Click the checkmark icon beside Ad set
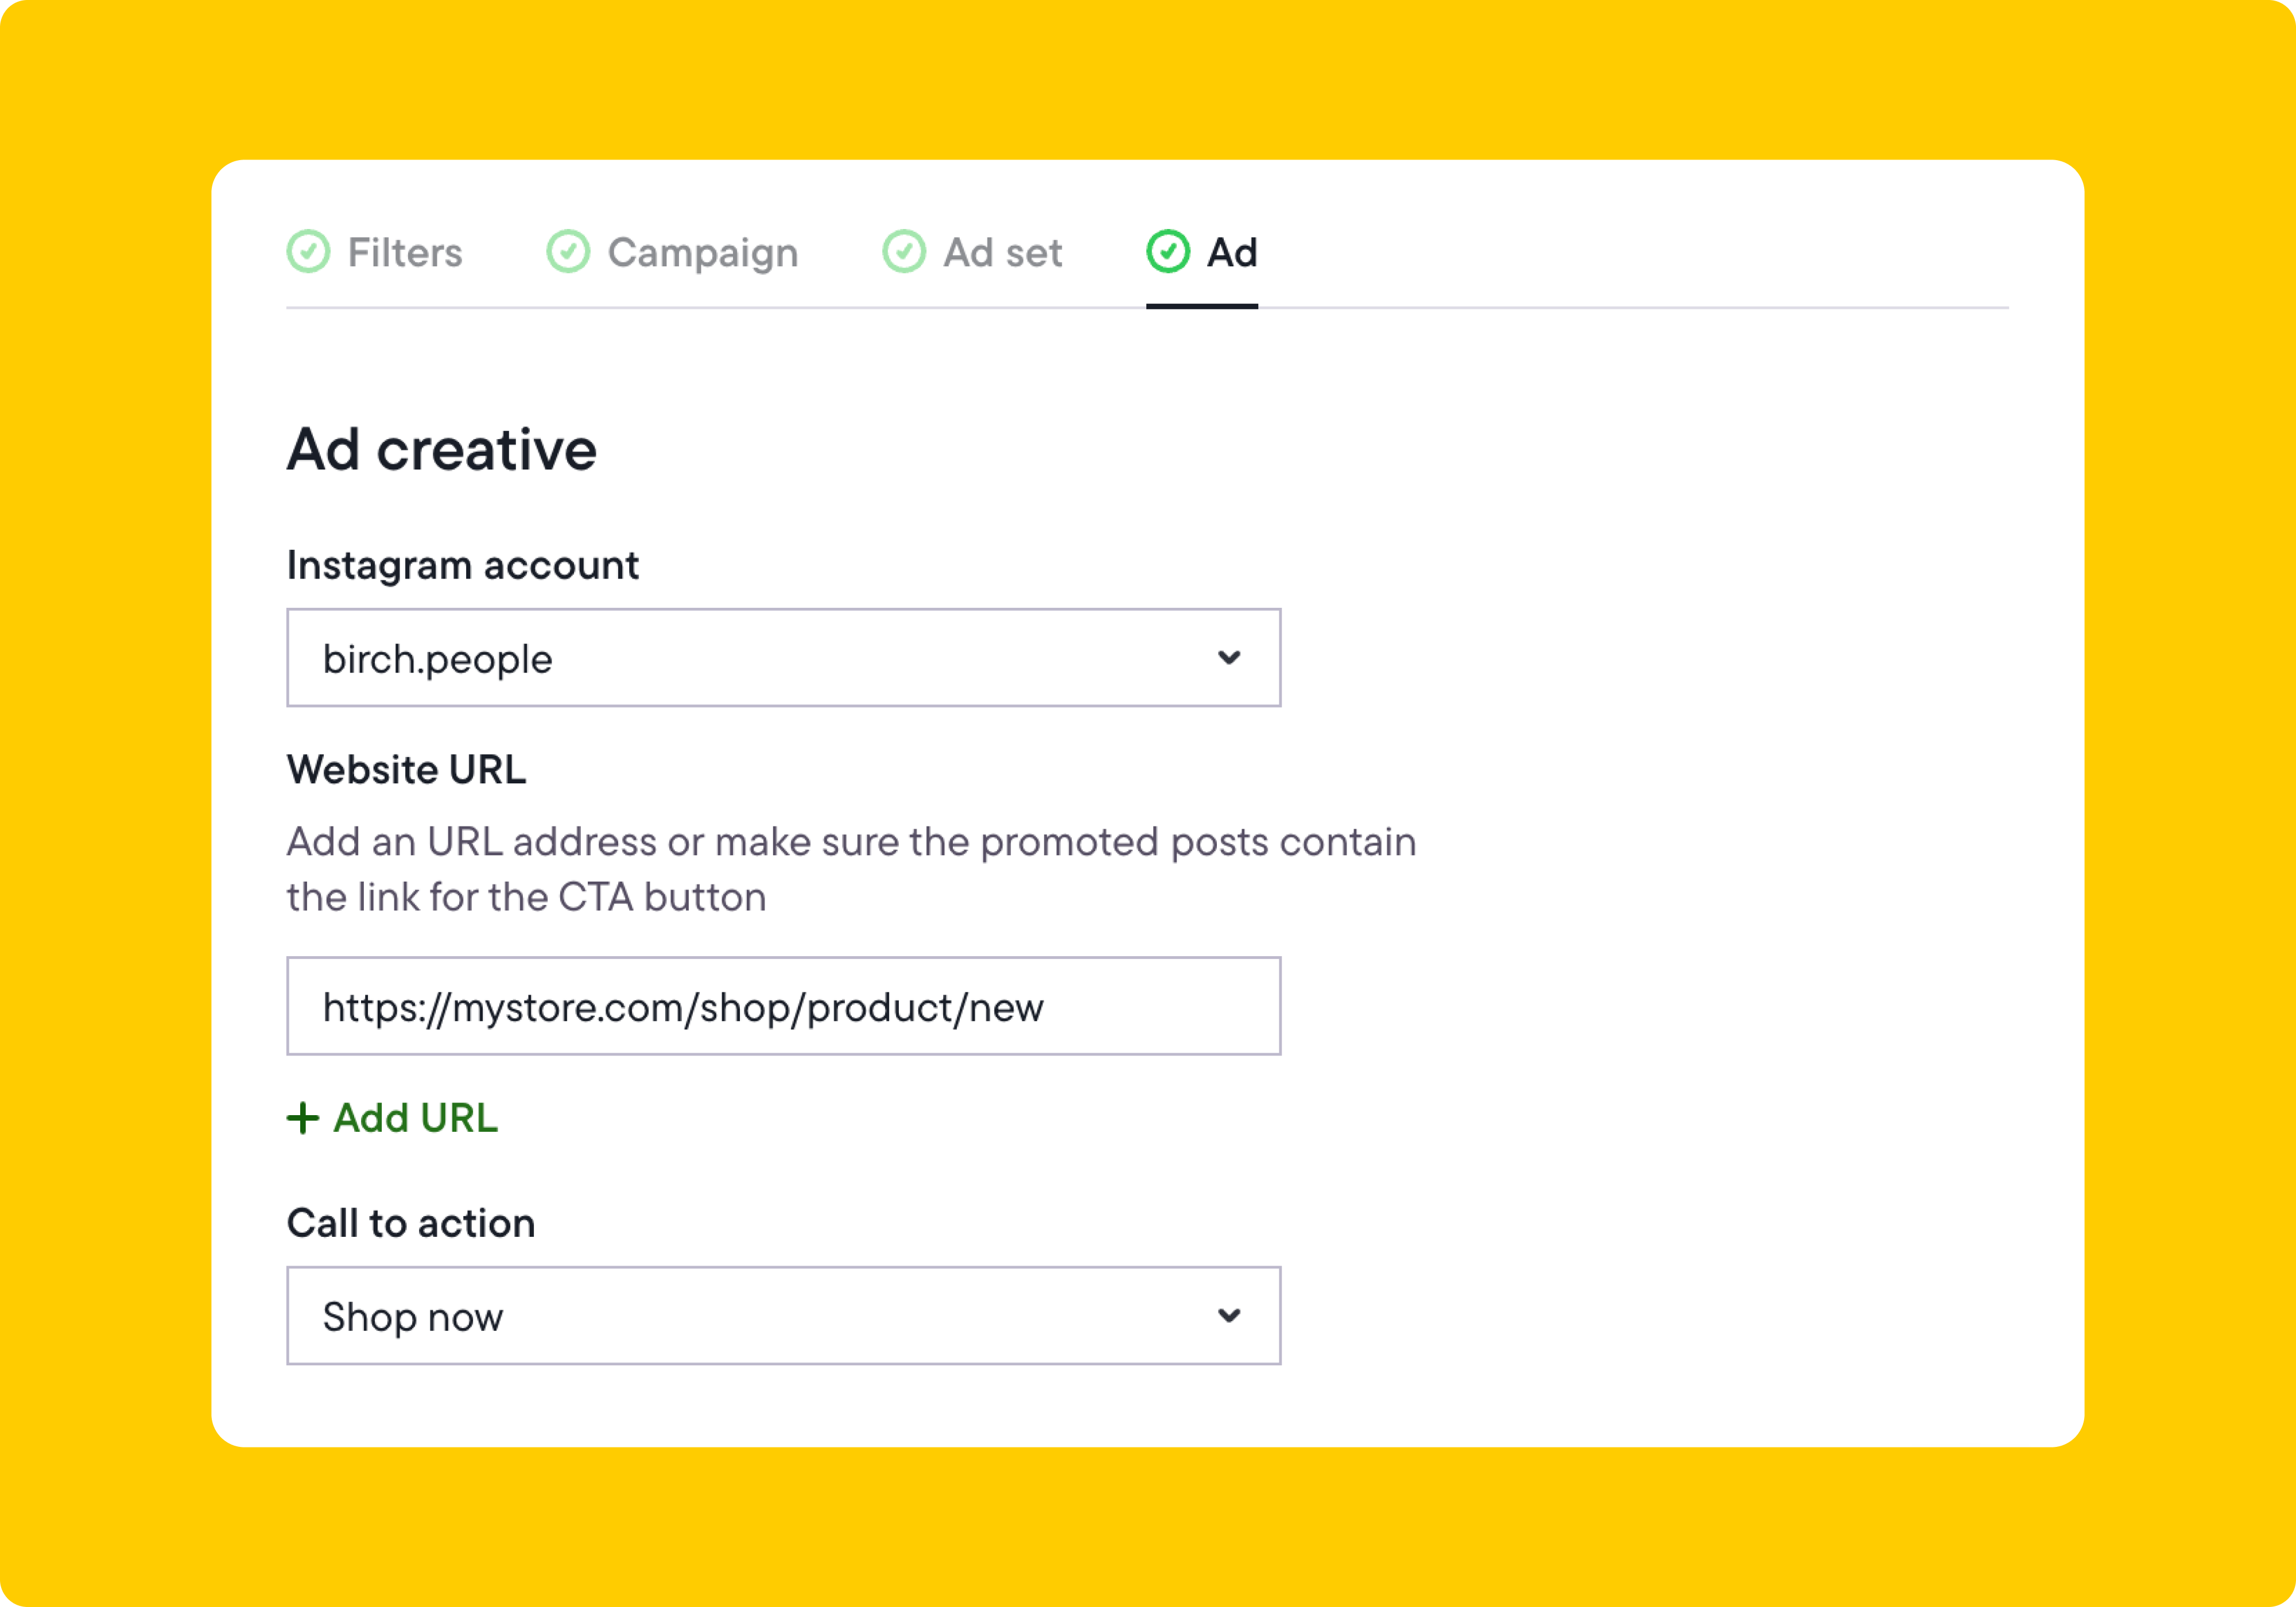The image size is (2296, 1607). tap(904, 252)
